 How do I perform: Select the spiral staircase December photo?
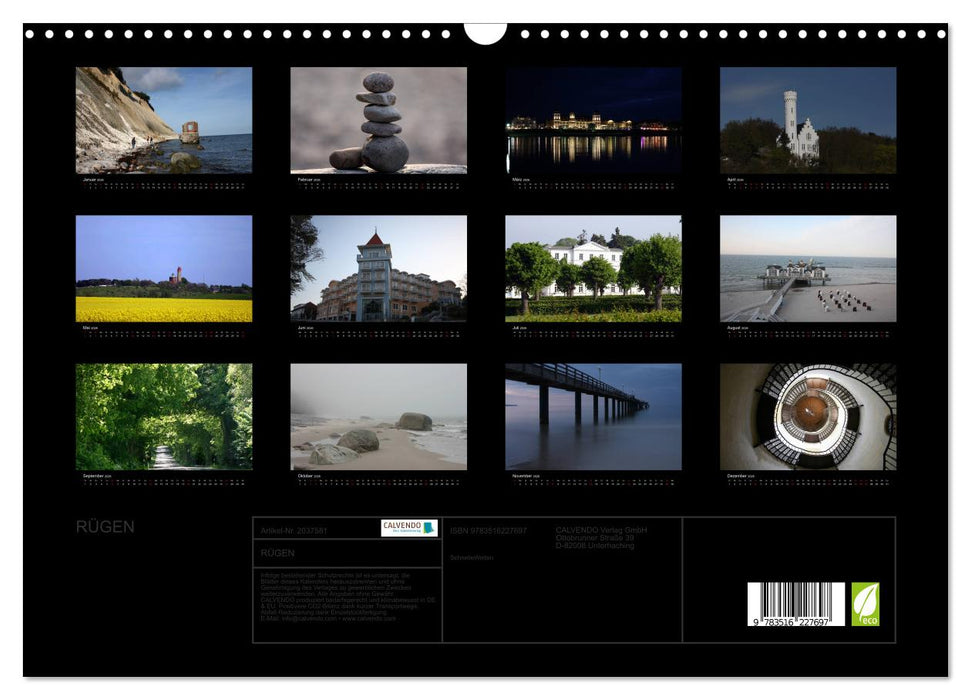pyautogui.click(x=808, y=416)
